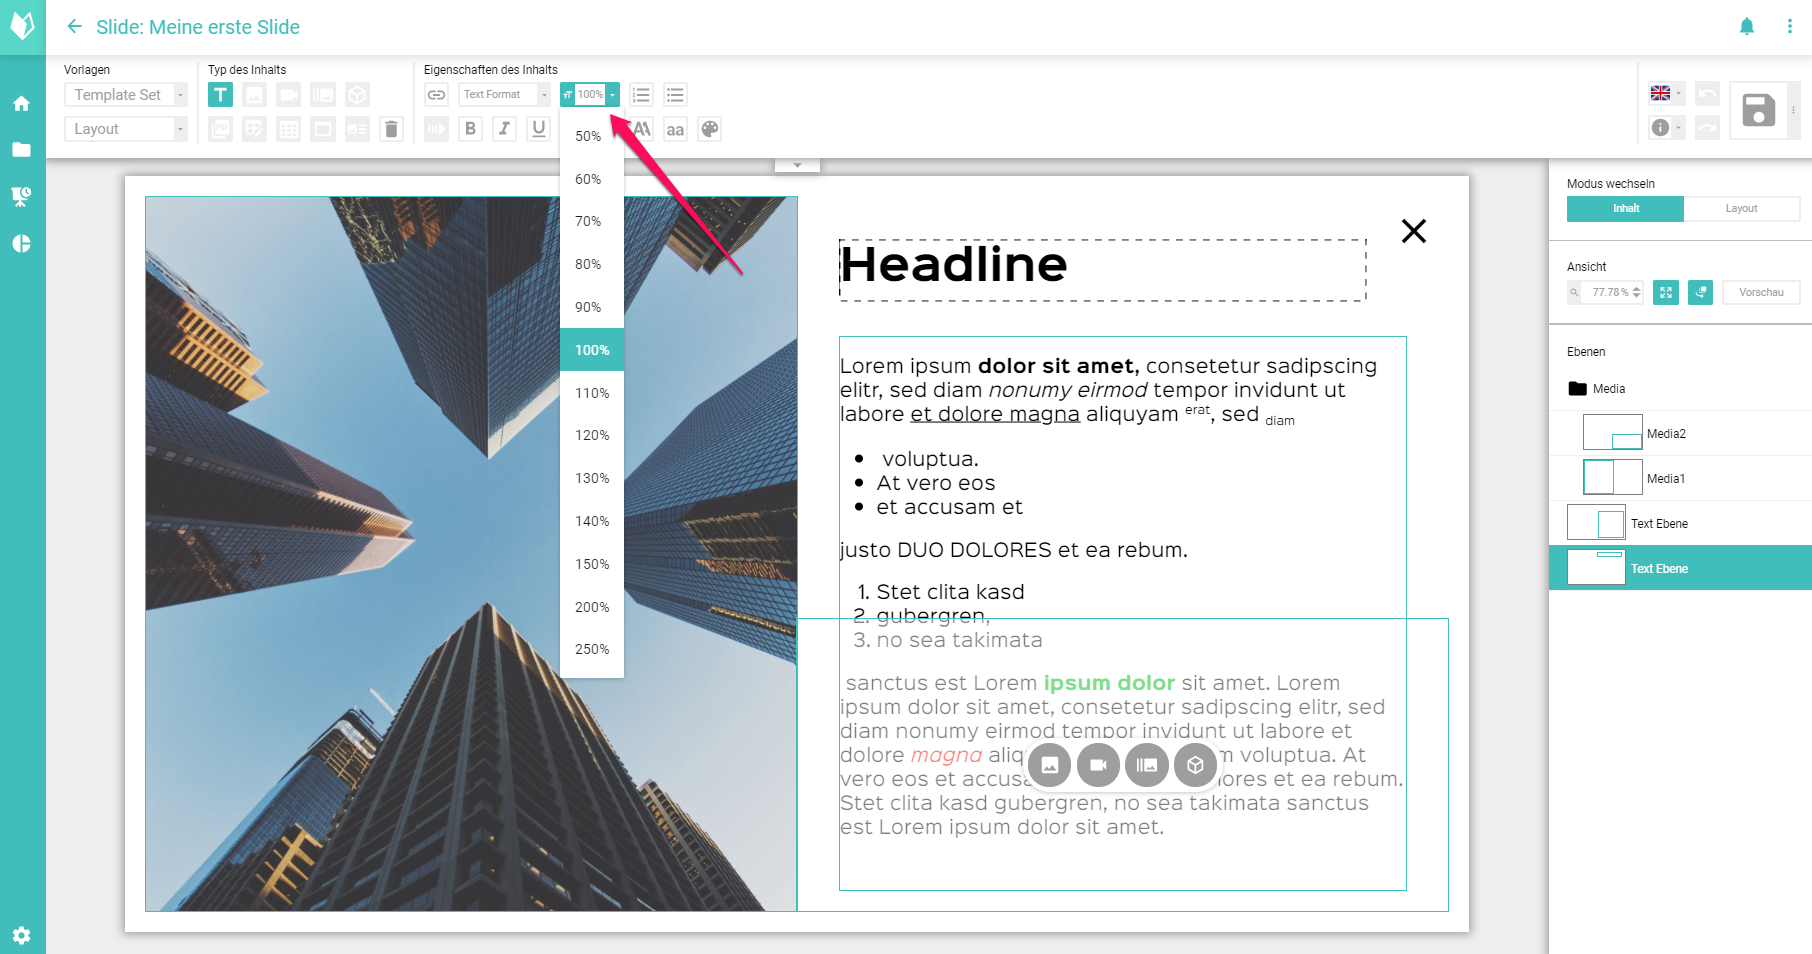The image size is (1812, 954).
Task: Select 80% font size option
Action: [x=588, y=264]
